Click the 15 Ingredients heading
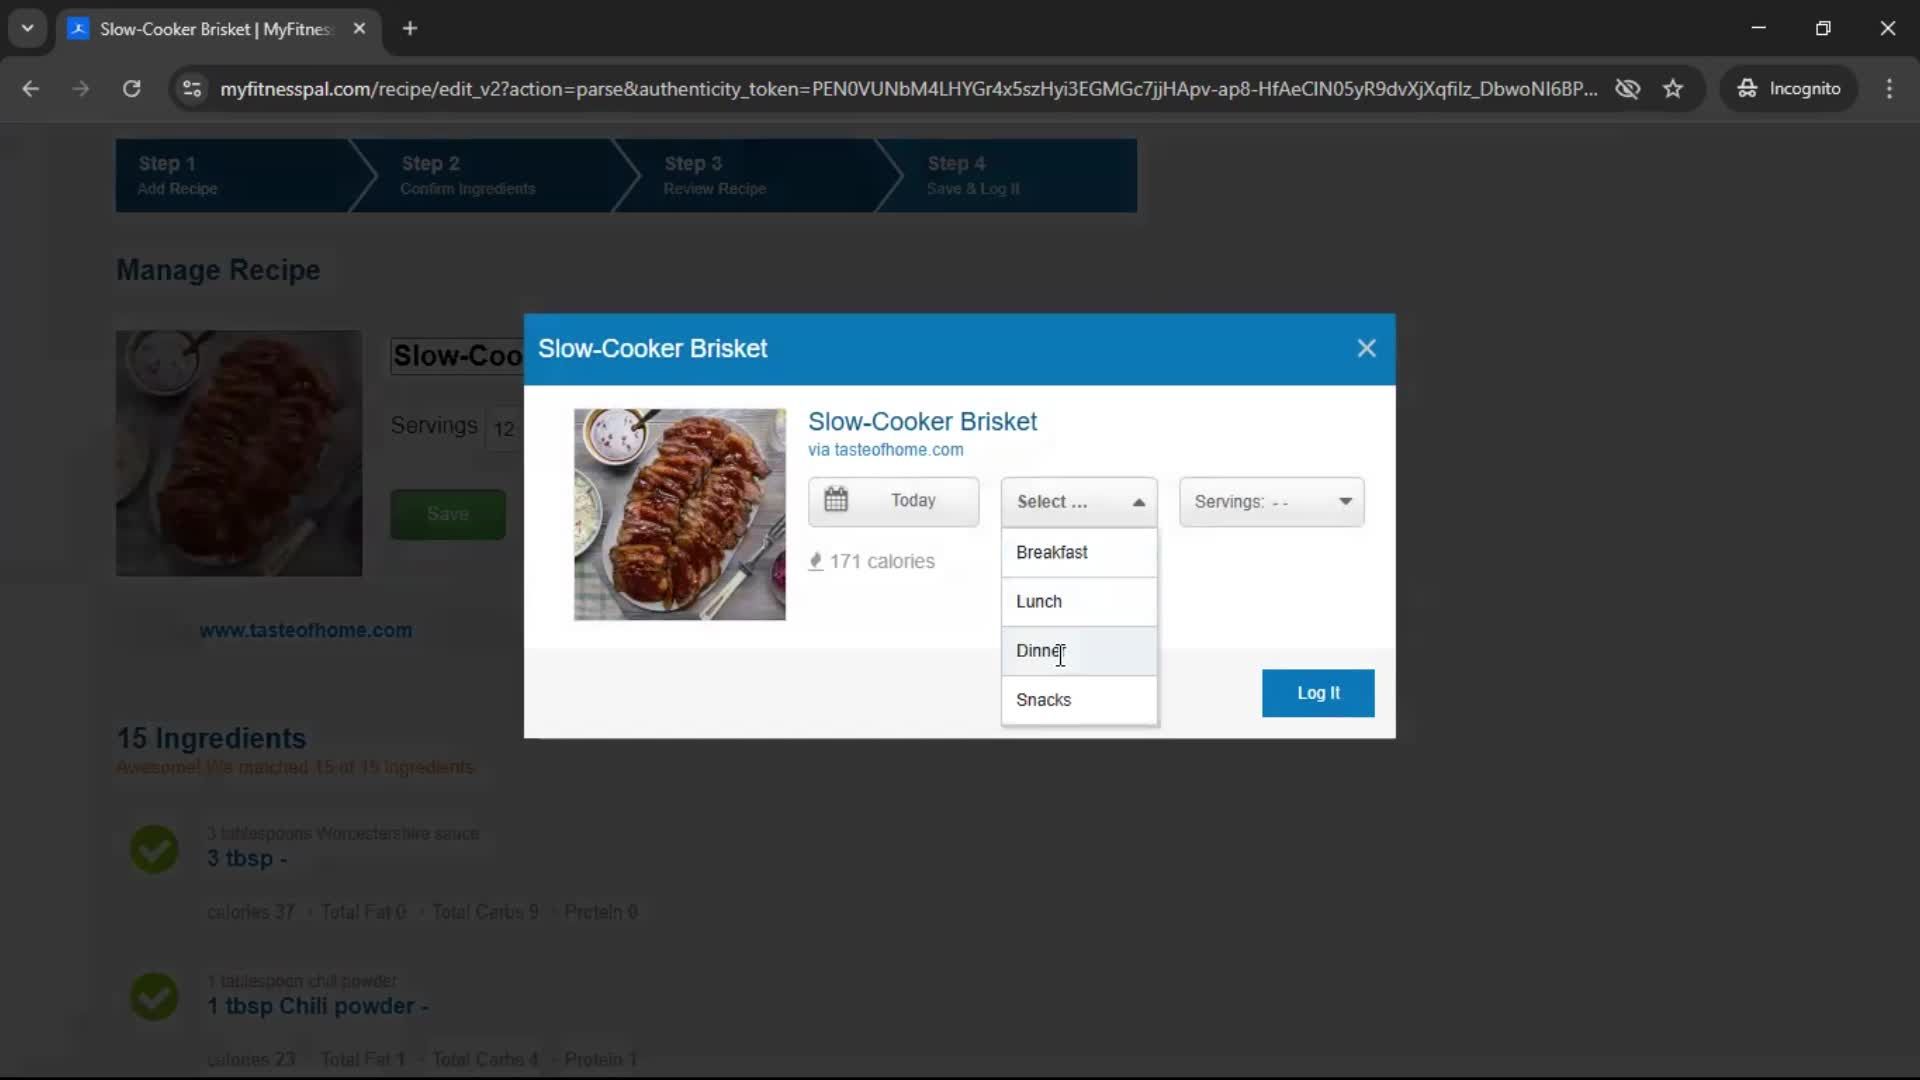The image size is (1920, 1080). click(x=212, y=738)
